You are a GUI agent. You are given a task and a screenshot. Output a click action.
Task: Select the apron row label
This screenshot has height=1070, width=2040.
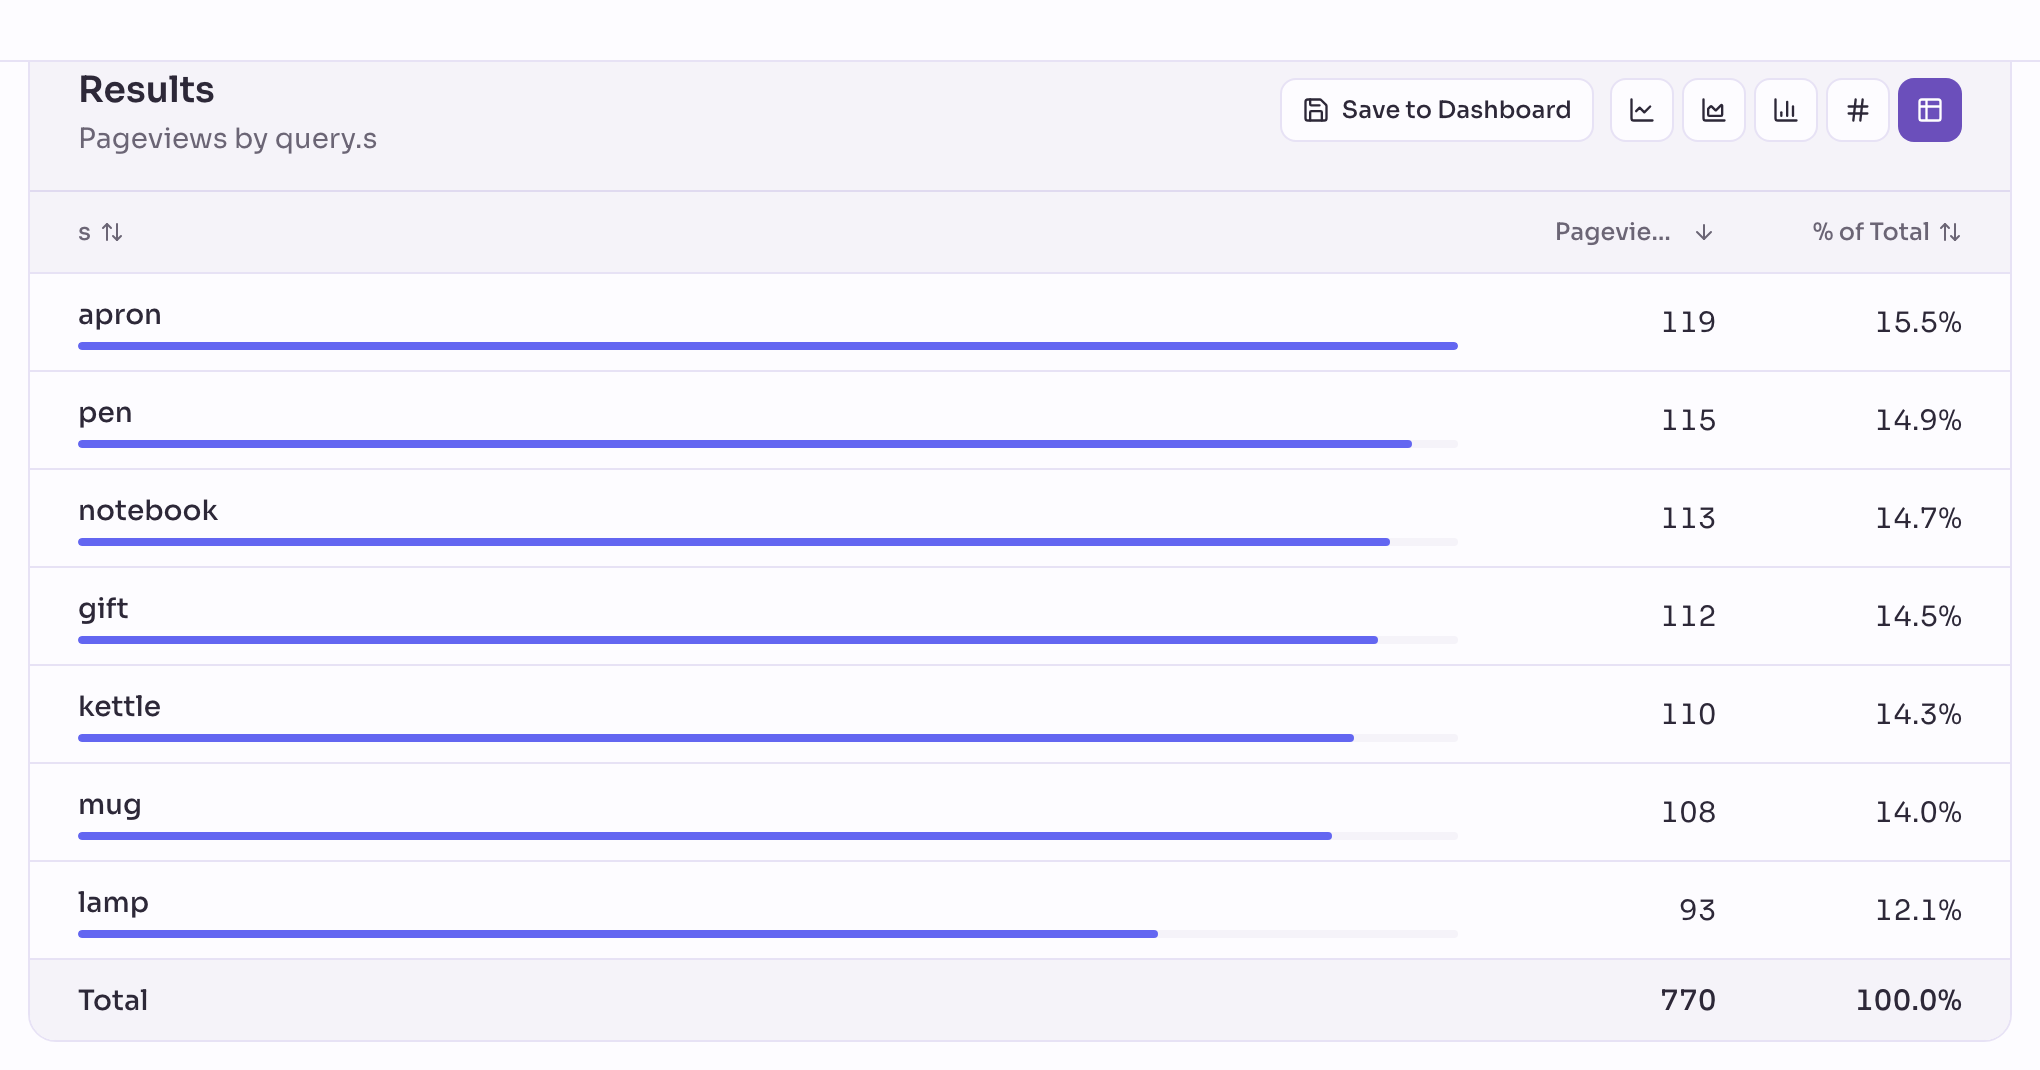click(120, 315)
